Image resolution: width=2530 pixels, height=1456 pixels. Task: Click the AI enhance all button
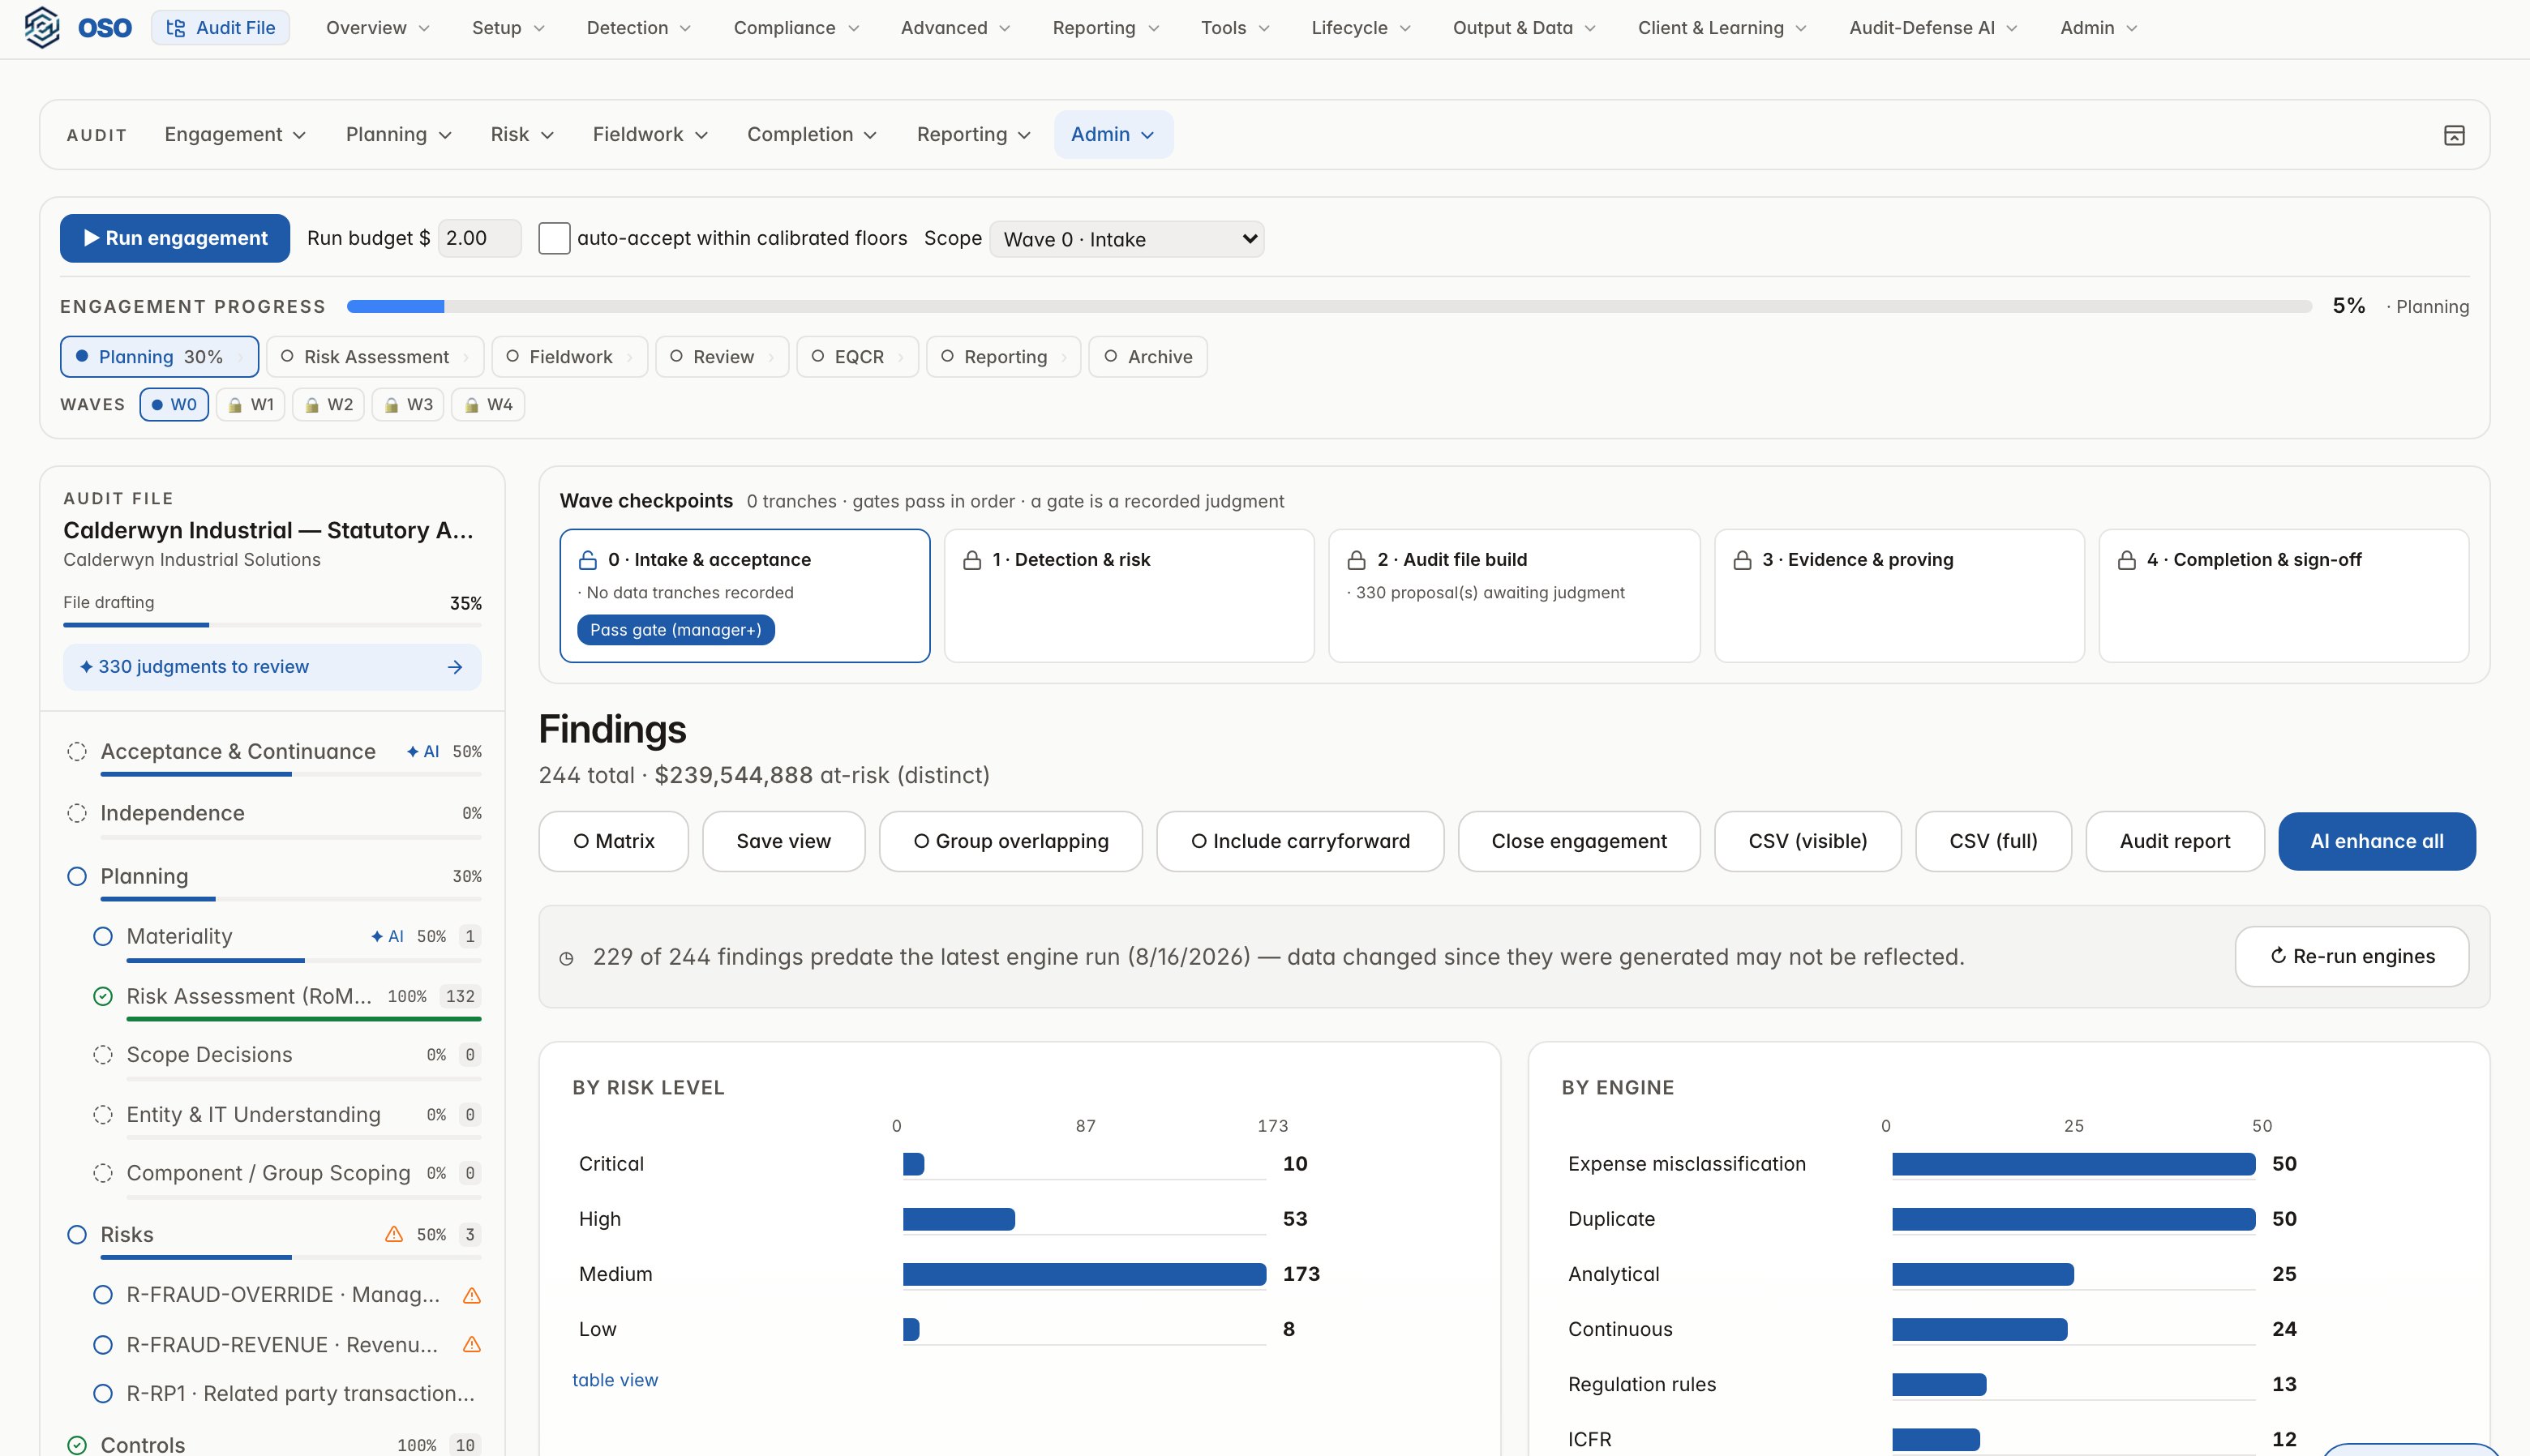(2377, 841)
